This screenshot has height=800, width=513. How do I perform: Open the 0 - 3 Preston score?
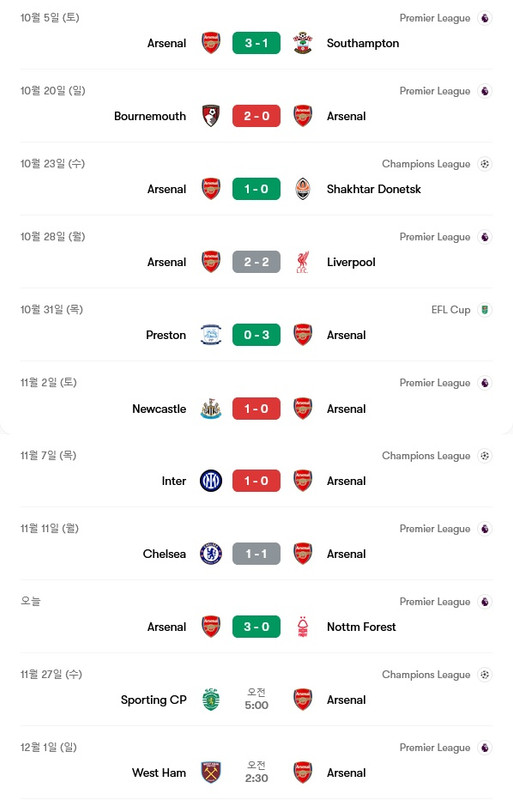256,335
